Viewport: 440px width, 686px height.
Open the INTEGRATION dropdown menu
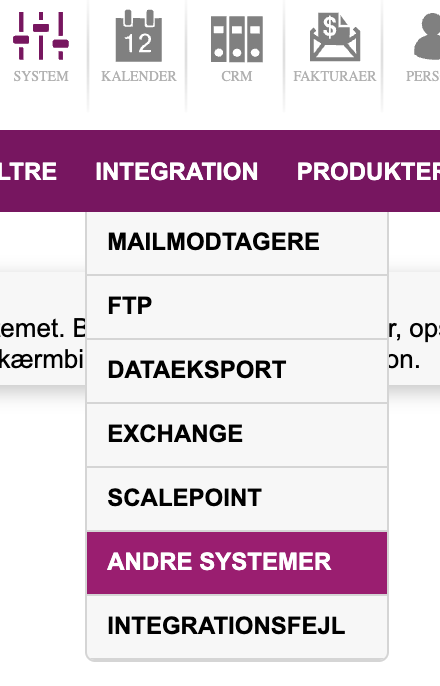point(177,171)
